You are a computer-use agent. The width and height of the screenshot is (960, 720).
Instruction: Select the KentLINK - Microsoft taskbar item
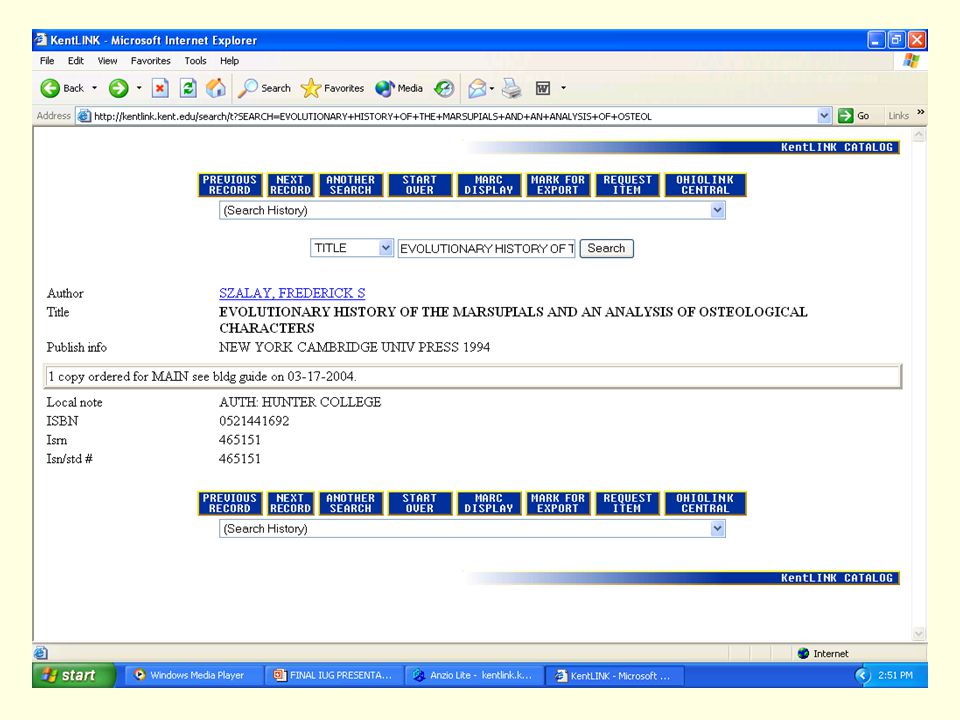[614, 676]
